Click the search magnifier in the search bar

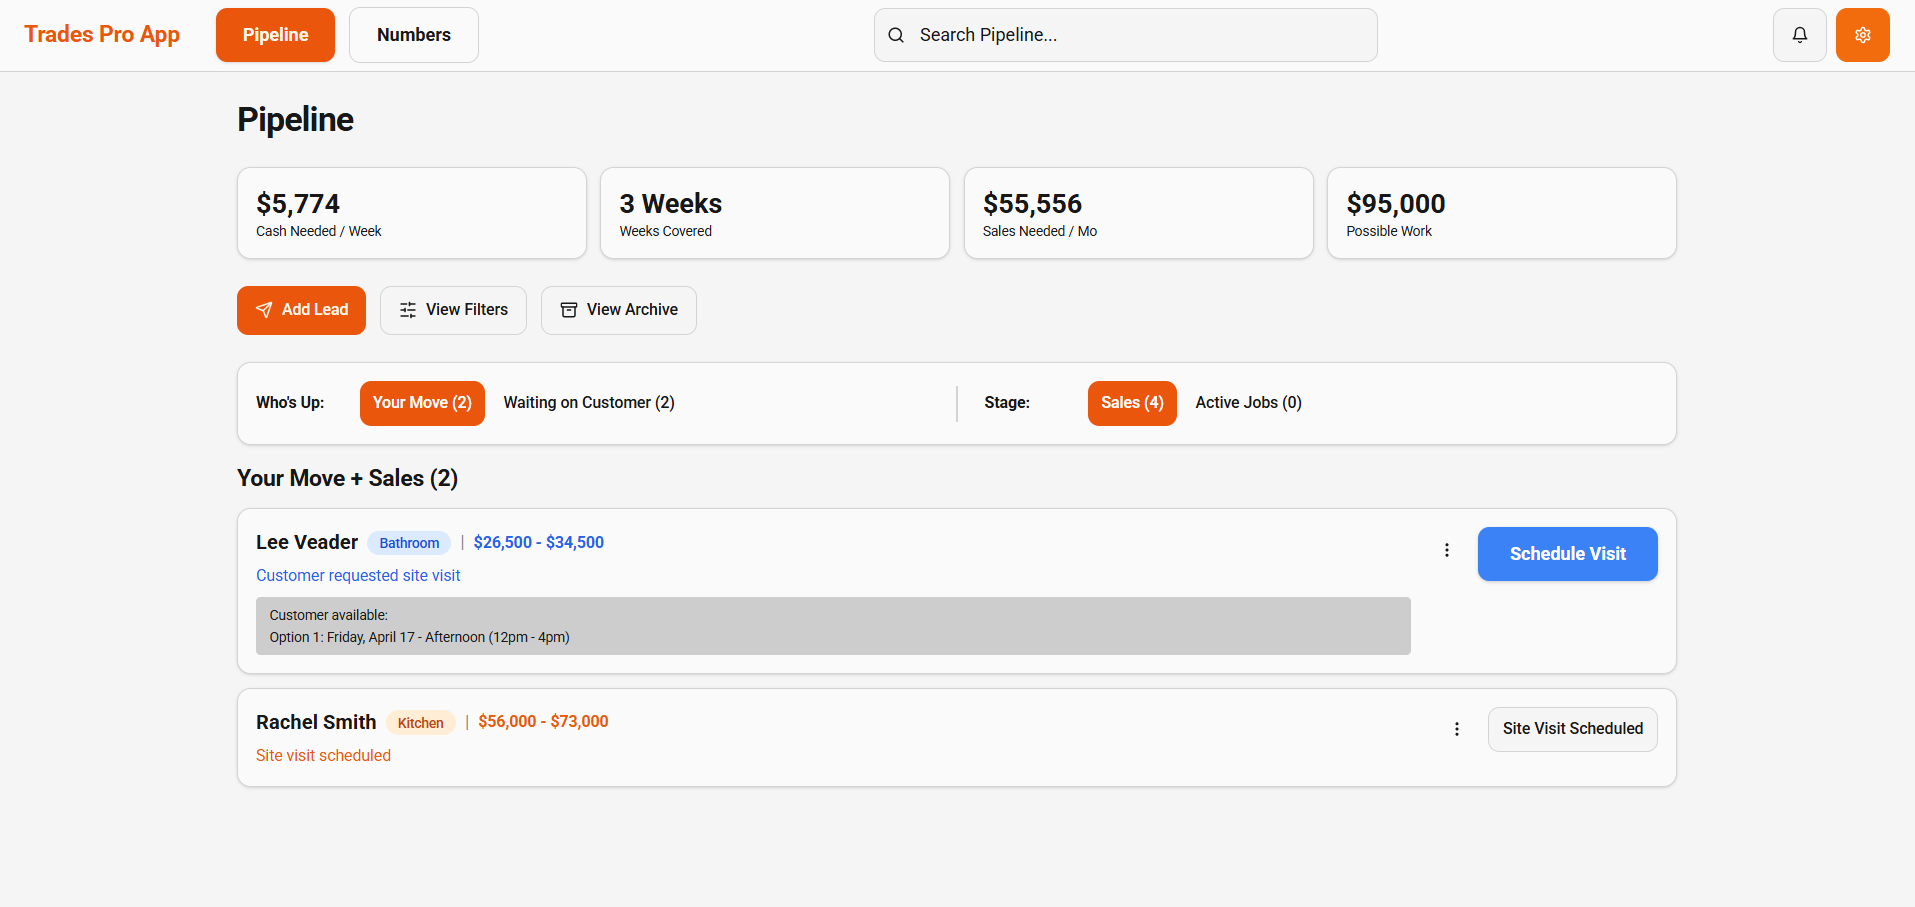pos(895,34)
